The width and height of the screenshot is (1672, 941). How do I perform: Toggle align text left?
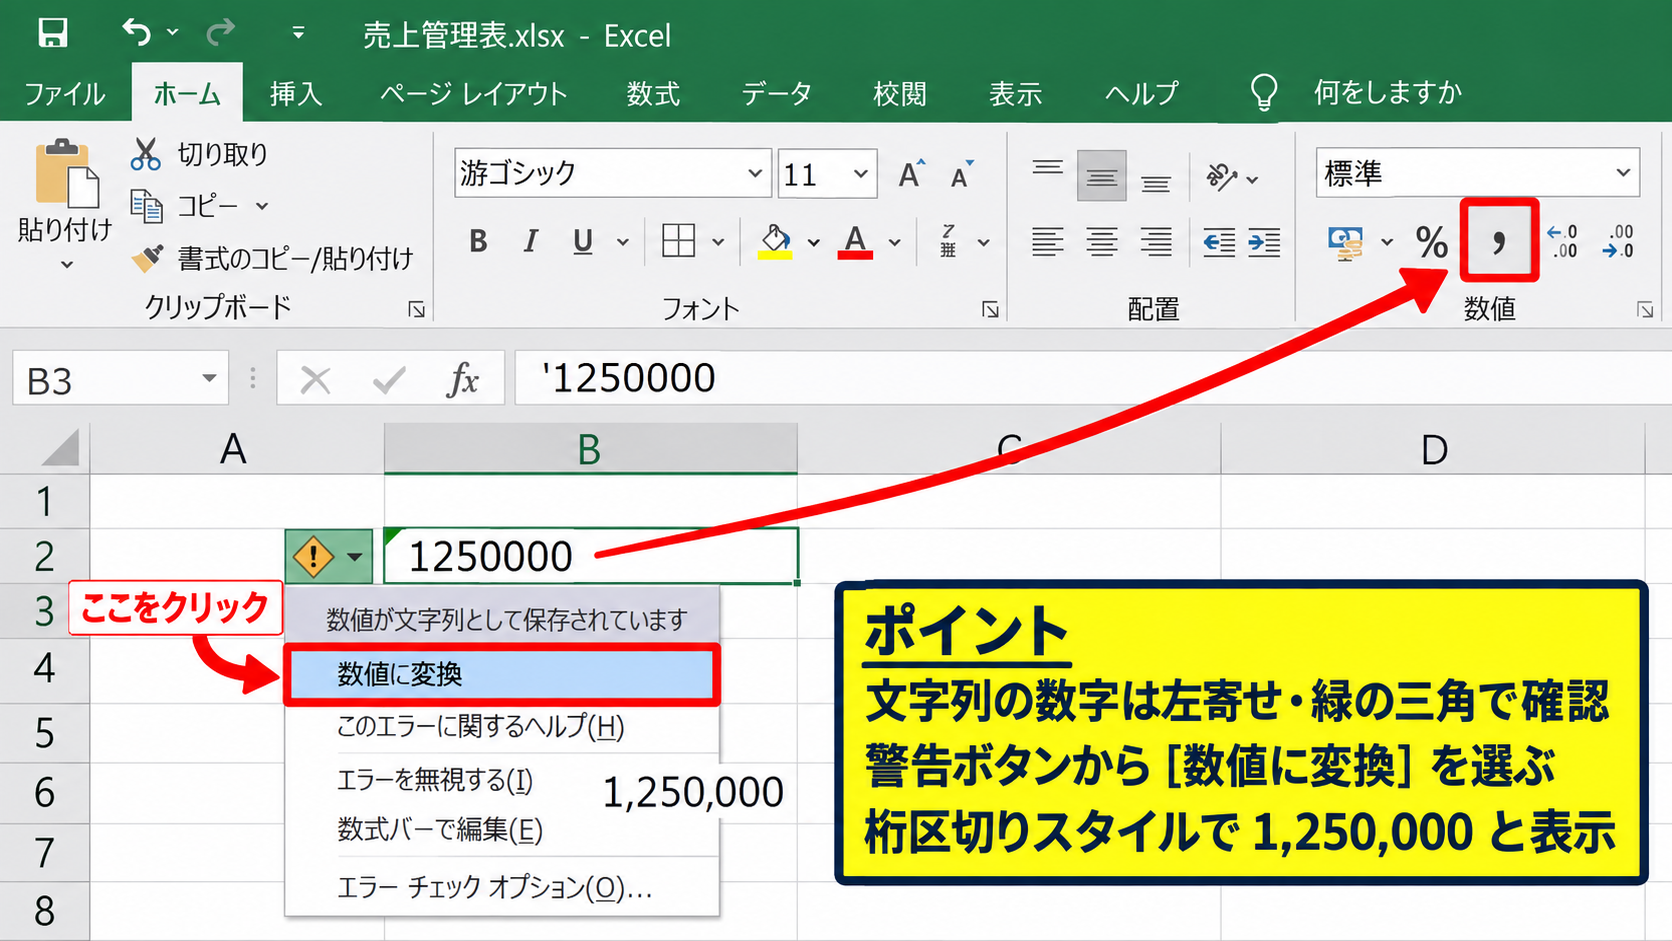1047,242
